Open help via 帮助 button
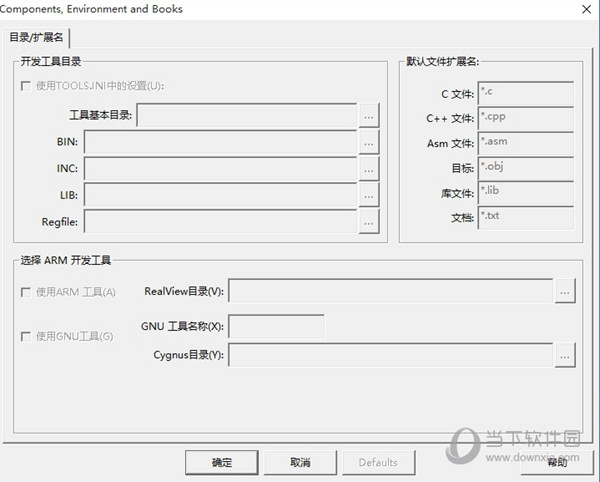The image size is (600, 482). point(557,462)
